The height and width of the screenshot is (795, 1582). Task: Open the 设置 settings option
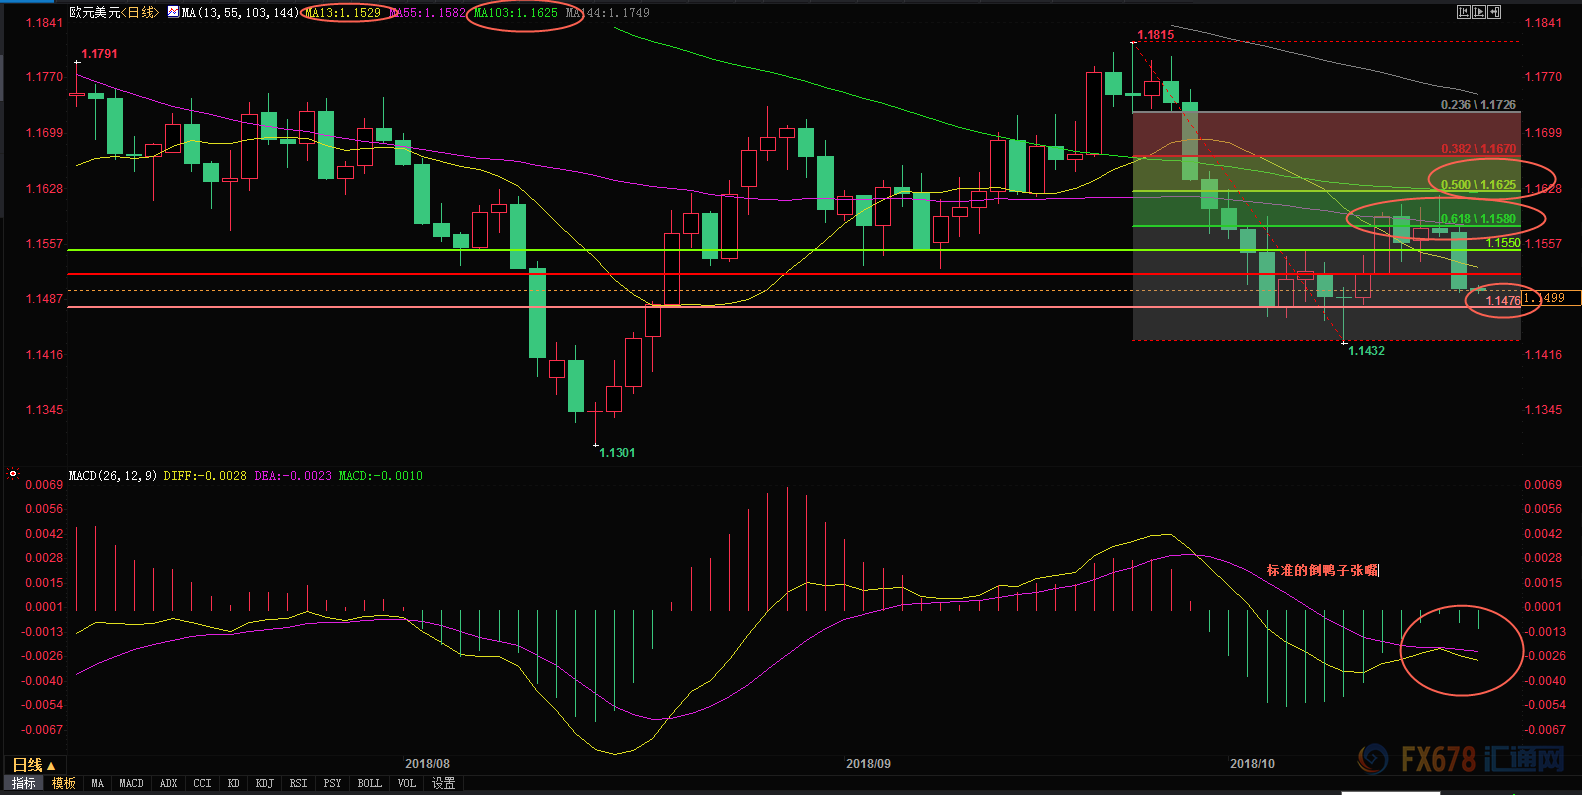coord(443,783)
